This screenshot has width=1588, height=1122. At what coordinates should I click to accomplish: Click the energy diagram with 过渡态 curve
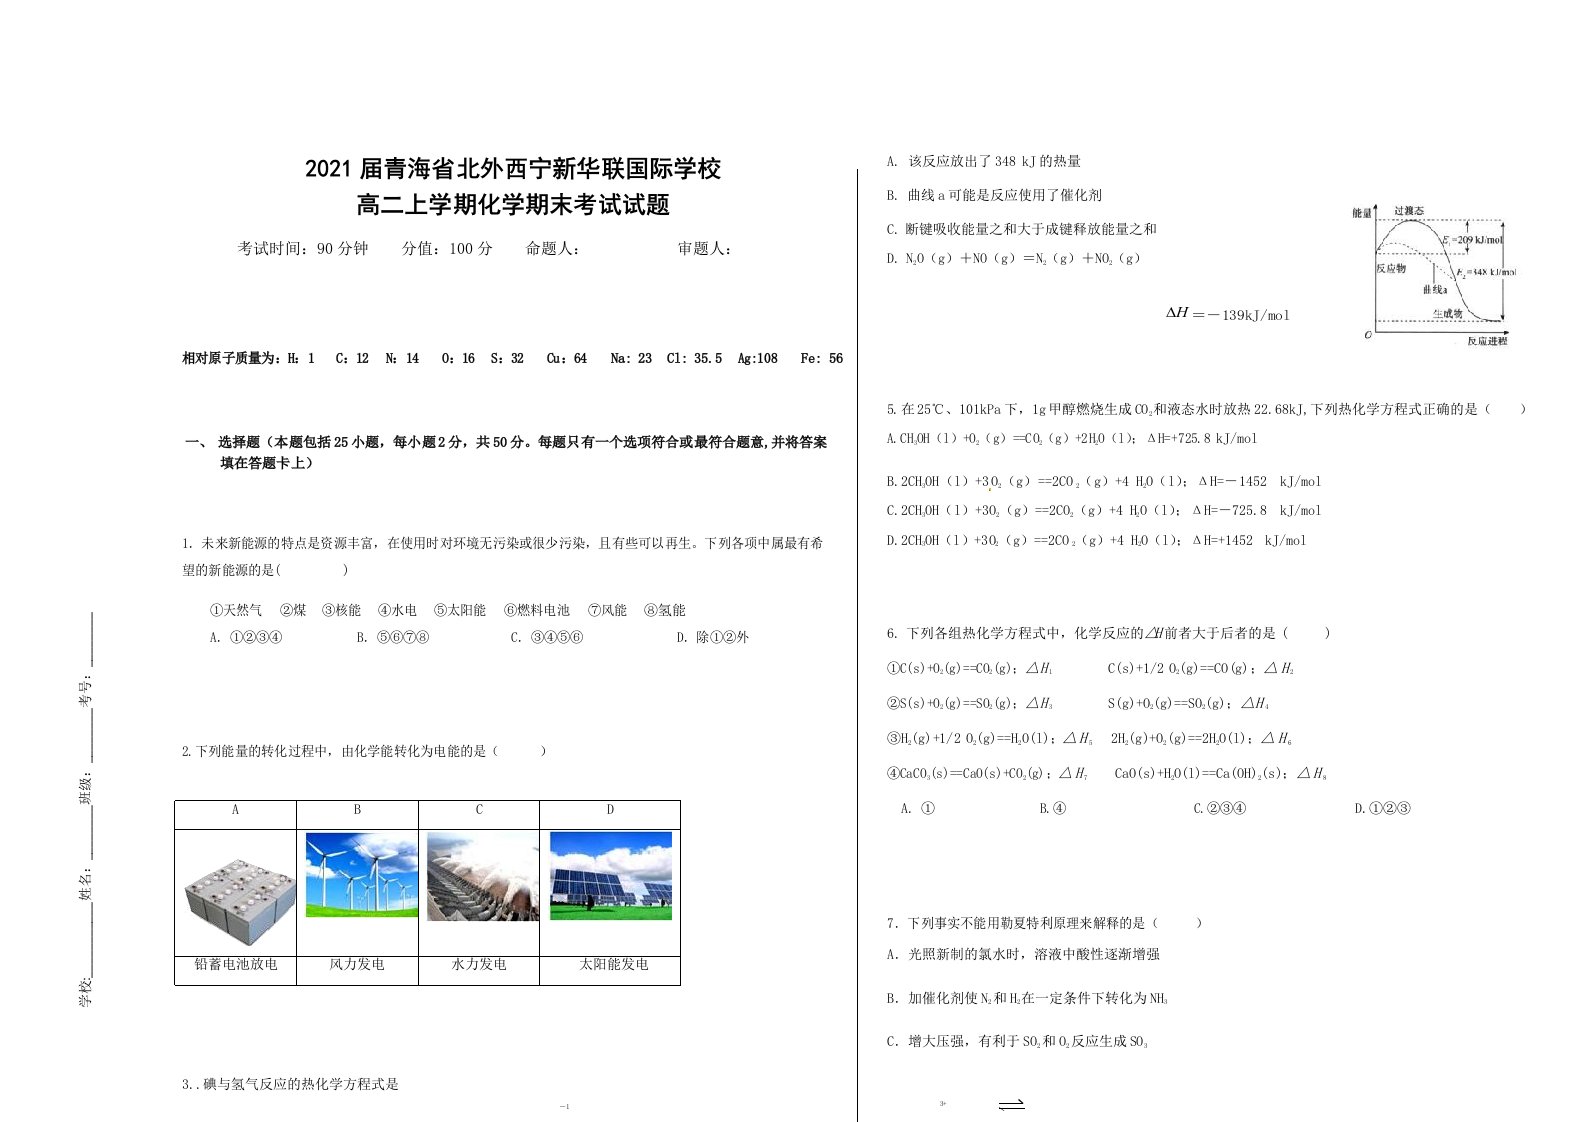coord(1434,273)
